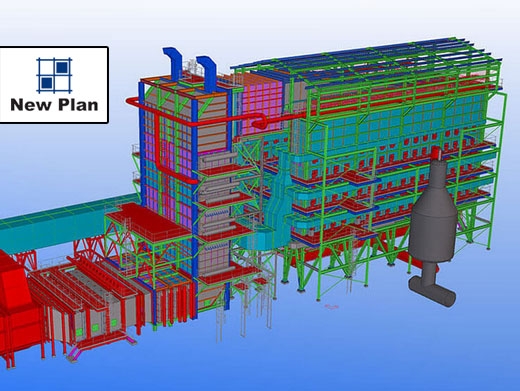Select the vertical red pipe on the tower face
The height and width of the screenshot is (391, 520).
point(158,140)
